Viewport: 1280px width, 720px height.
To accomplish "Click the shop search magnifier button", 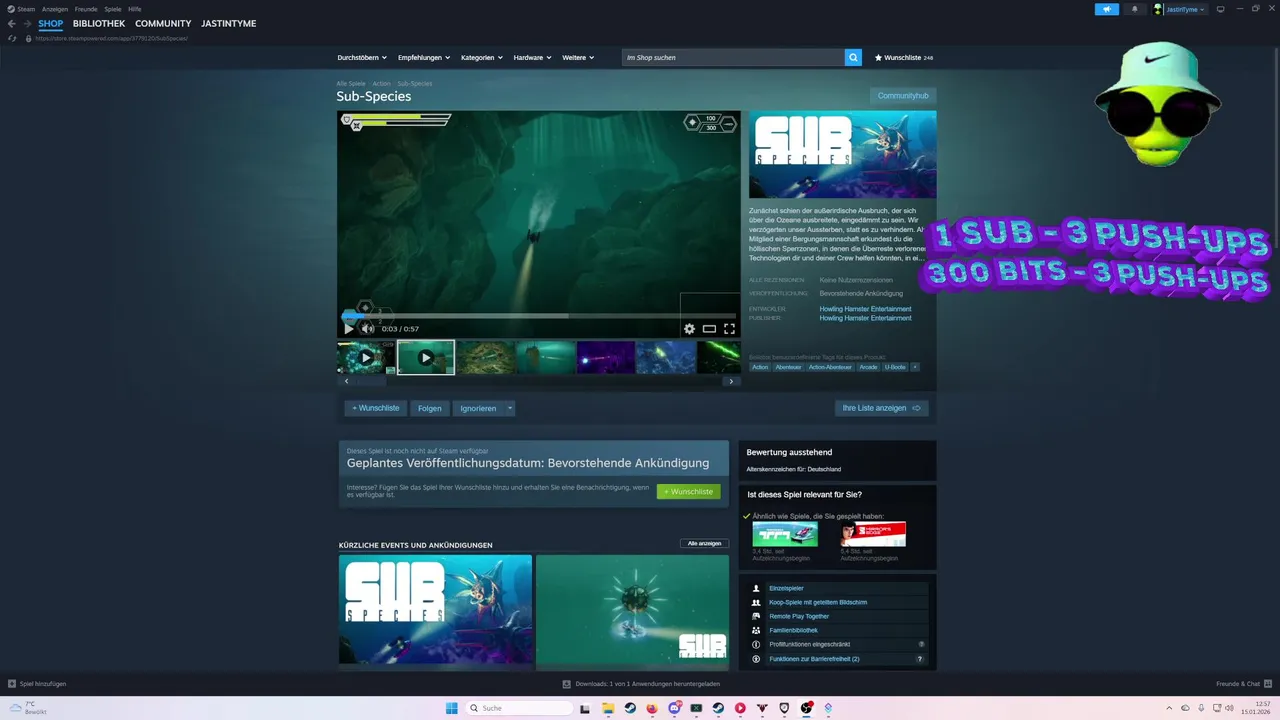I will point(853,58).
